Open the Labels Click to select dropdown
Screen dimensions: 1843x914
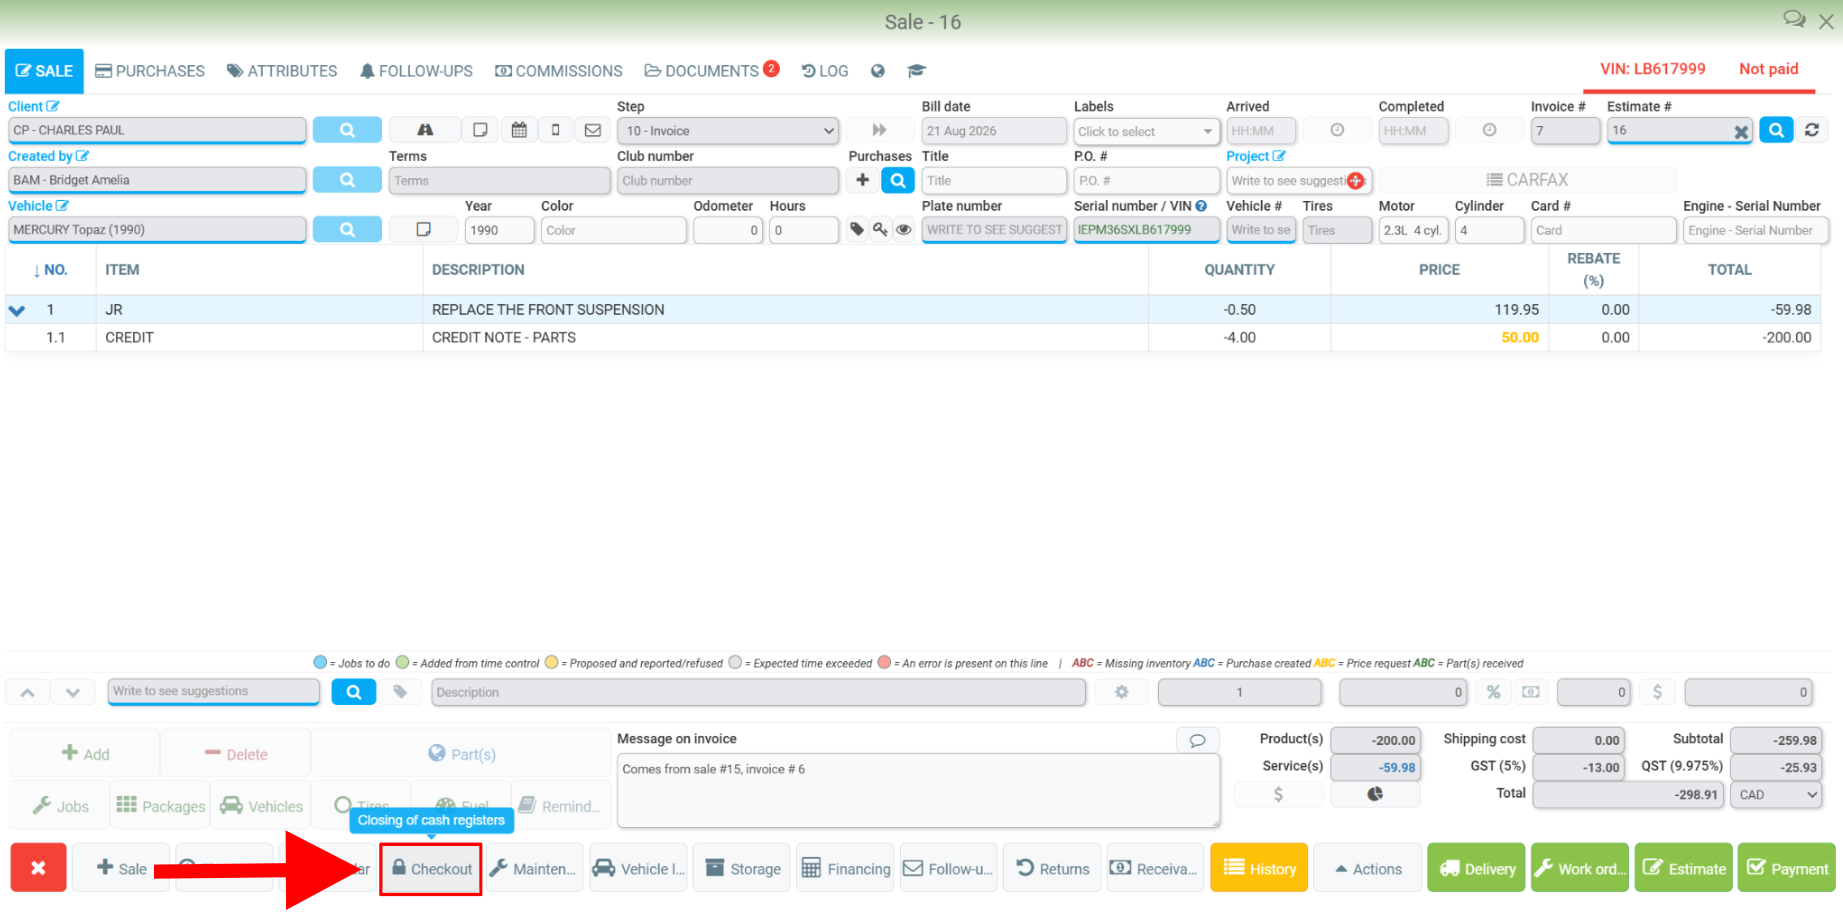point(1147,131)
